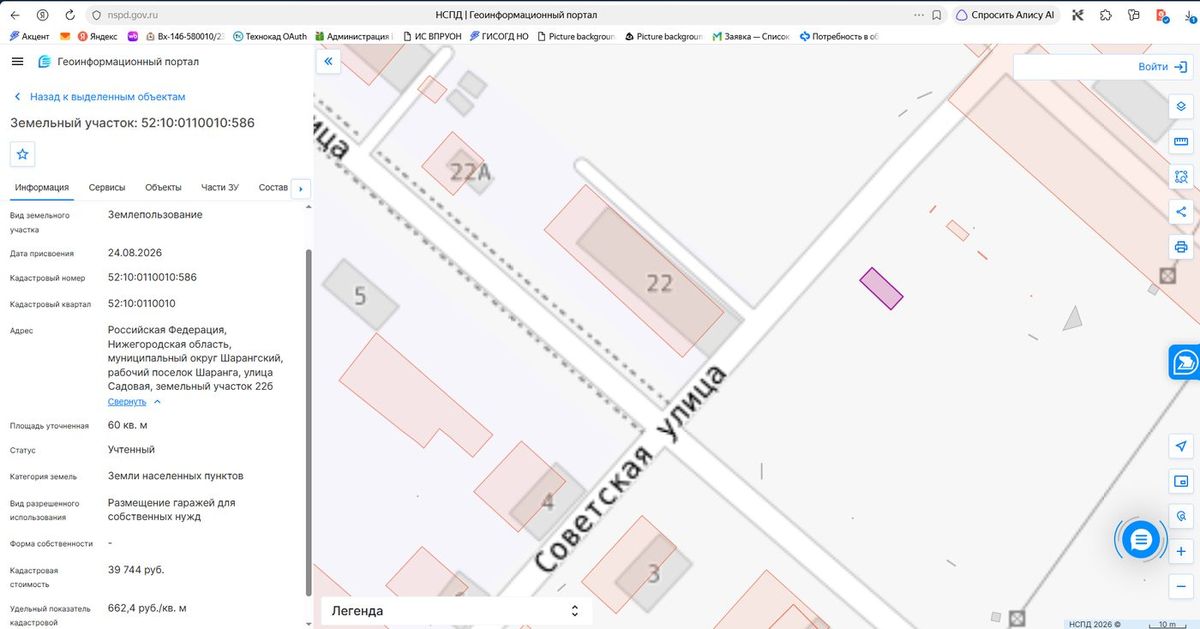This screenshot has width=1200, height=629.
Task: Open the Состав tab
Action: pyautogui.click(x=273, y=187)
